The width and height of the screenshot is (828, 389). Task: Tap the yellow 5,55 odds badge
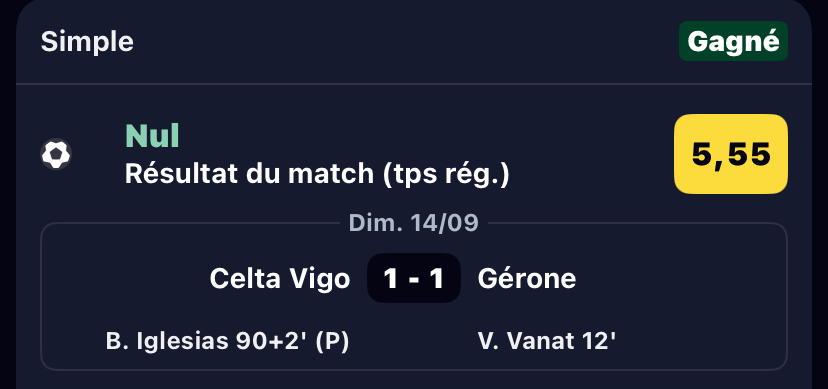[731, 154]
